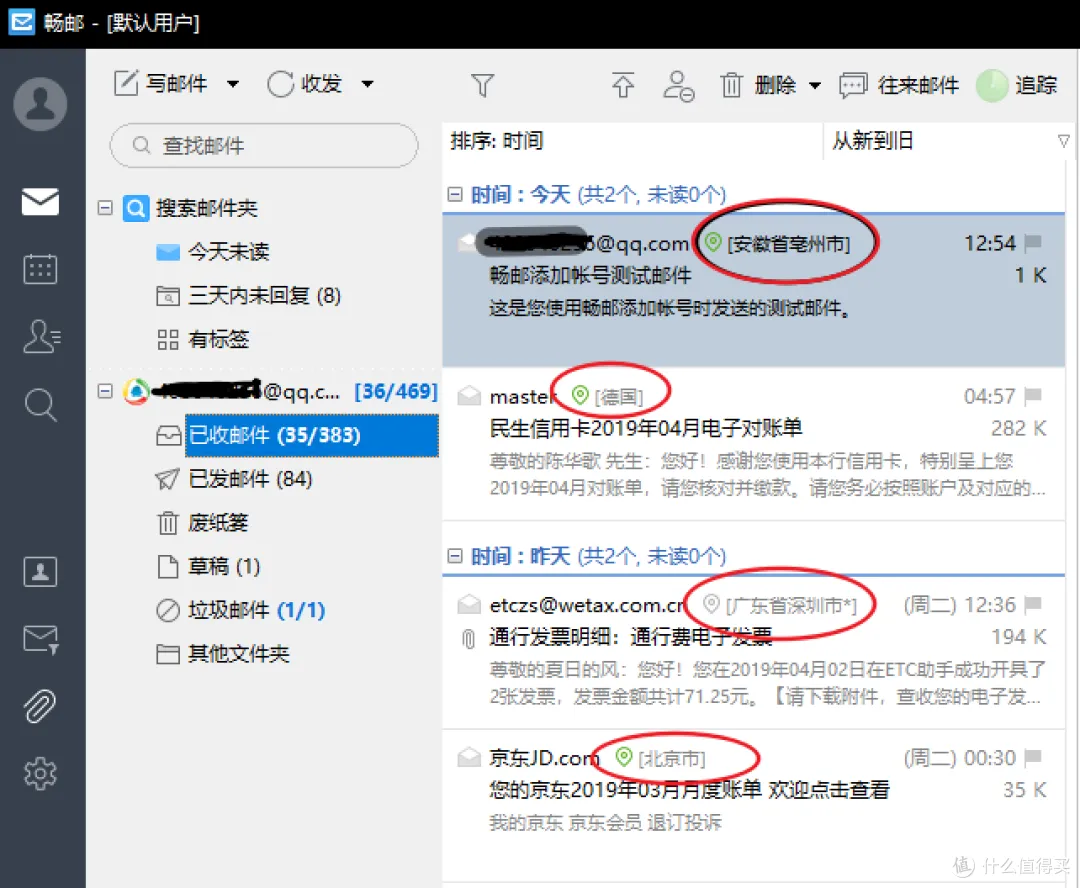Open the 其他文件夹 folder
This screenshot has width=1080, height=888.
tap(222, 654)
